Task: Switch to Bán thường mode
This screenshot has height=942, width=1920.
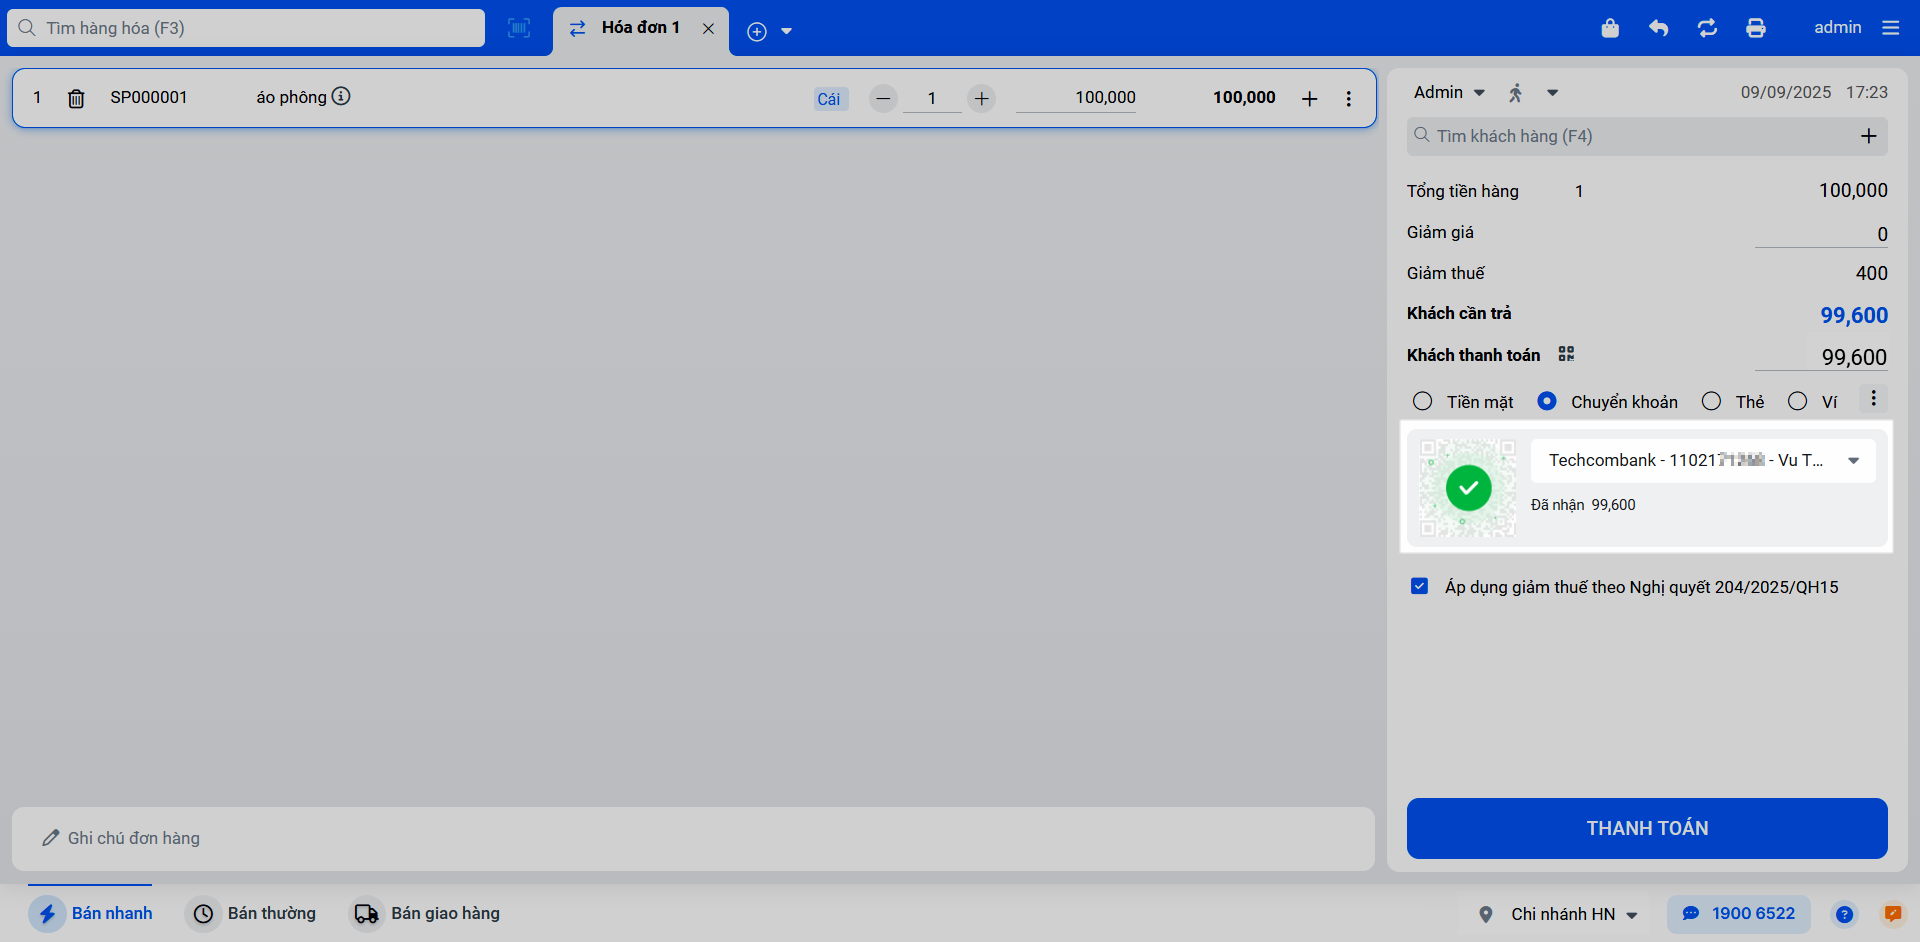Action: [253, 913]
